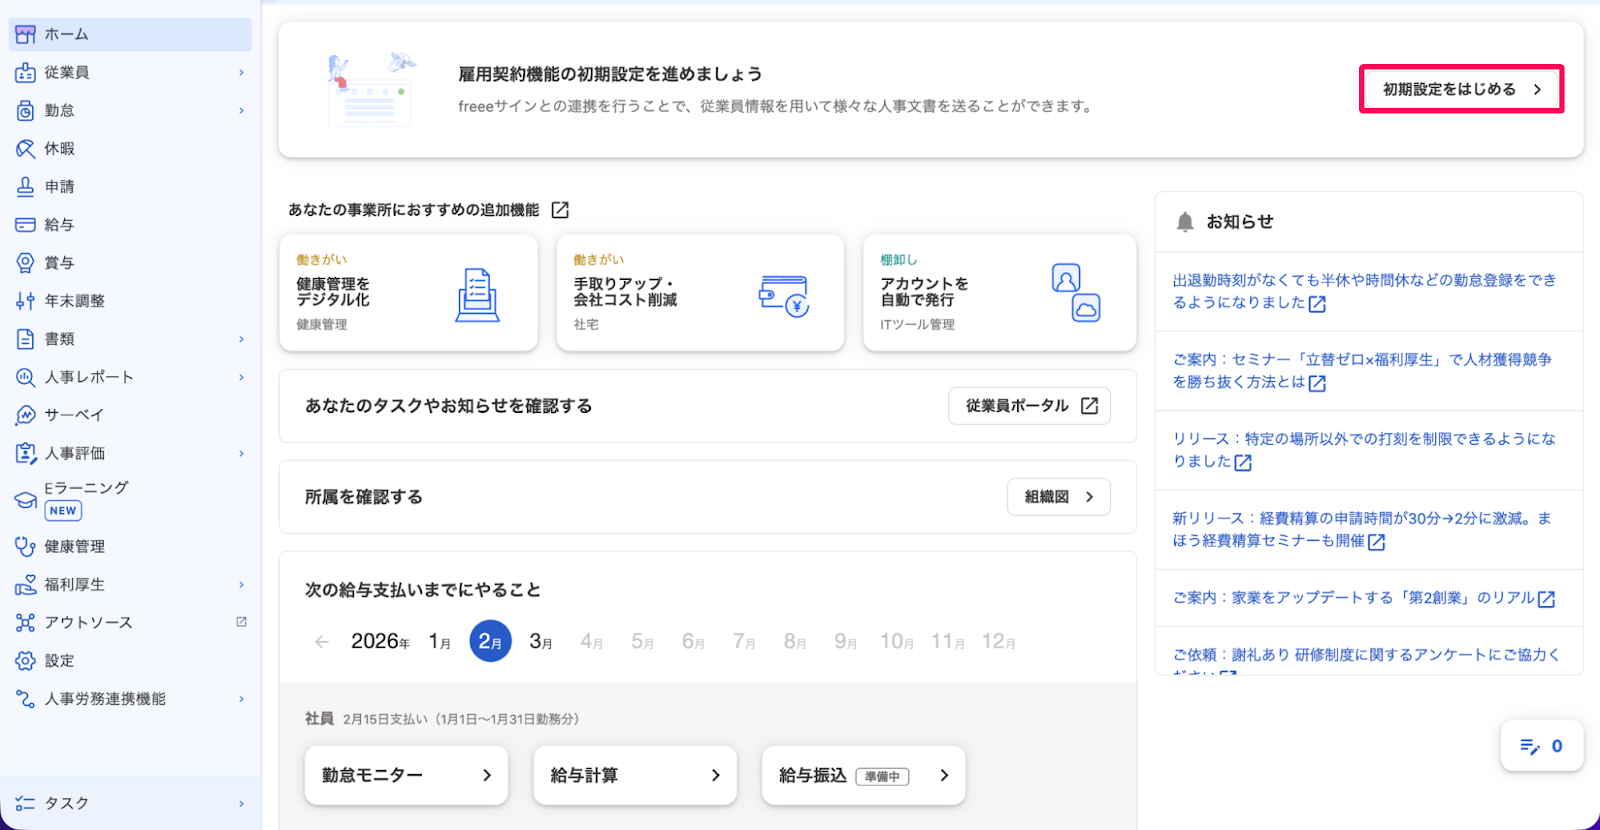The height and width of the screenshot is (830, 1600).
Task: Open 健康管理をデジタル化 feature card
Action: pyautogui.click(x=409, y=293)
